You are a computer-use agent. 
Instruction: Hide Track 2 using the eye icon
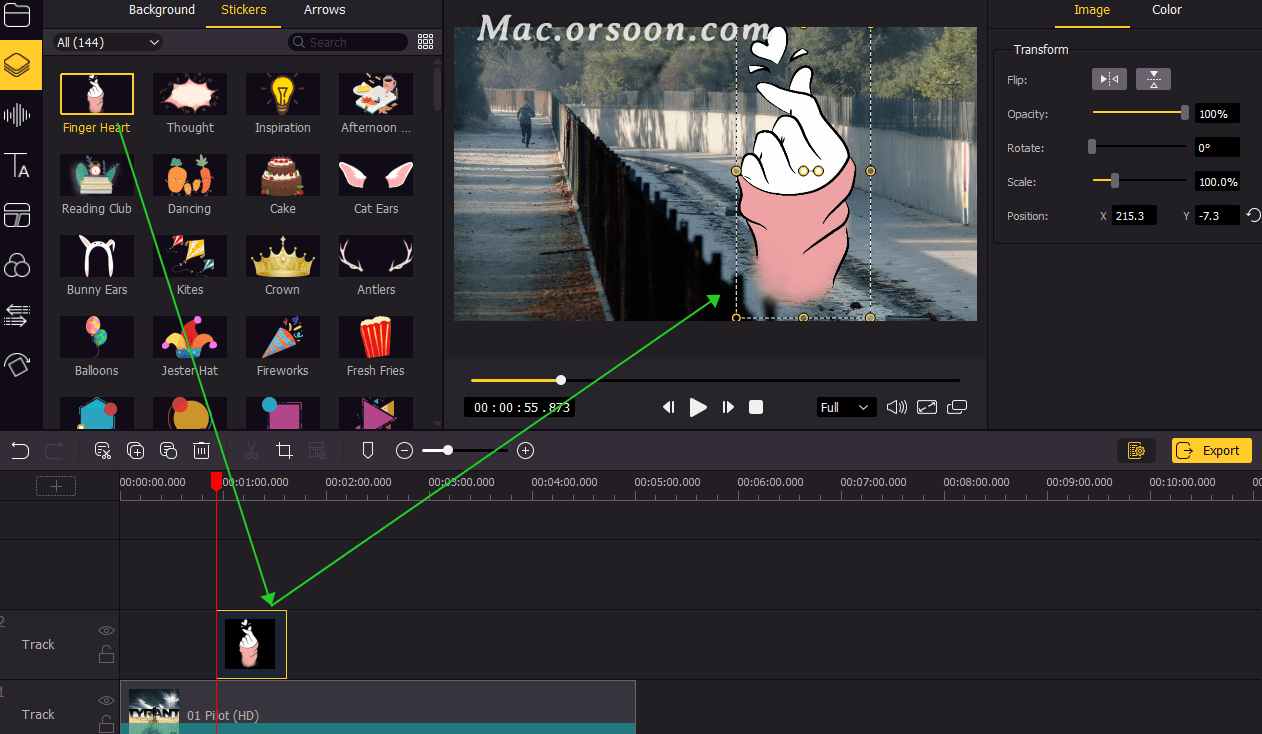coord(106,631)
